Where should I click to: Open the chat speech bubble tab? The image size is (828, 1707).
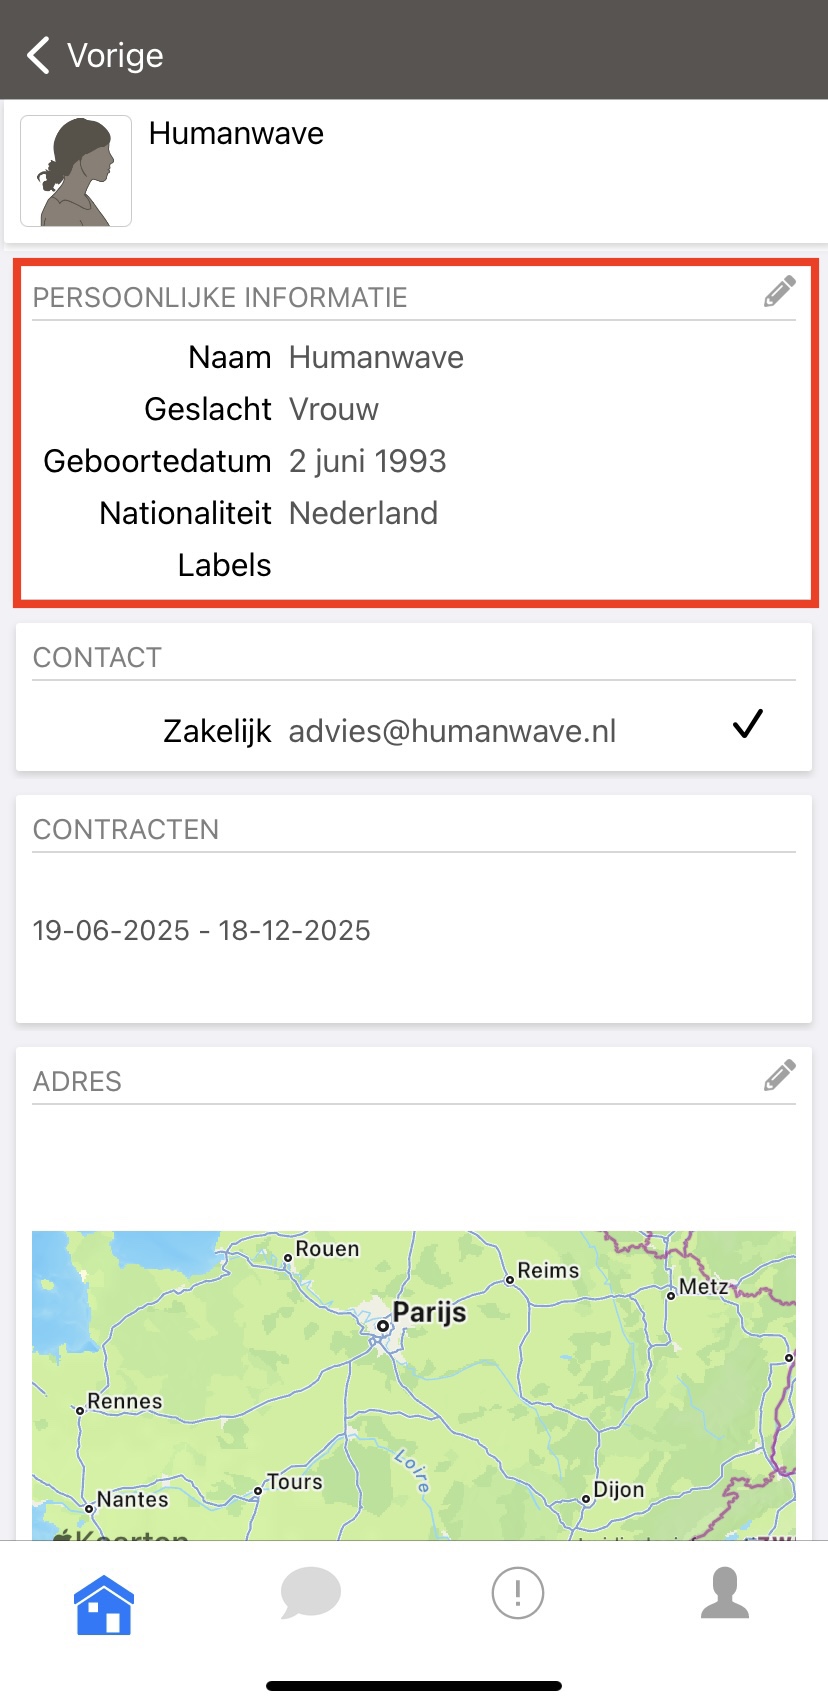(311, 1593)
